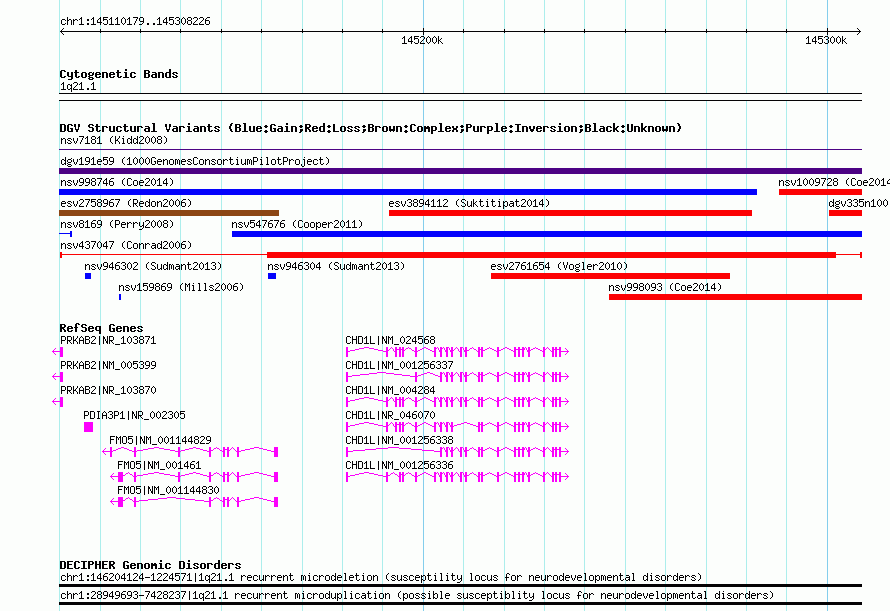Image resolution: width=890 pixels, height=611 pixels.
Task: Click the red dgv335n100 bar at right edge
Action: click(x=845, y=213)
